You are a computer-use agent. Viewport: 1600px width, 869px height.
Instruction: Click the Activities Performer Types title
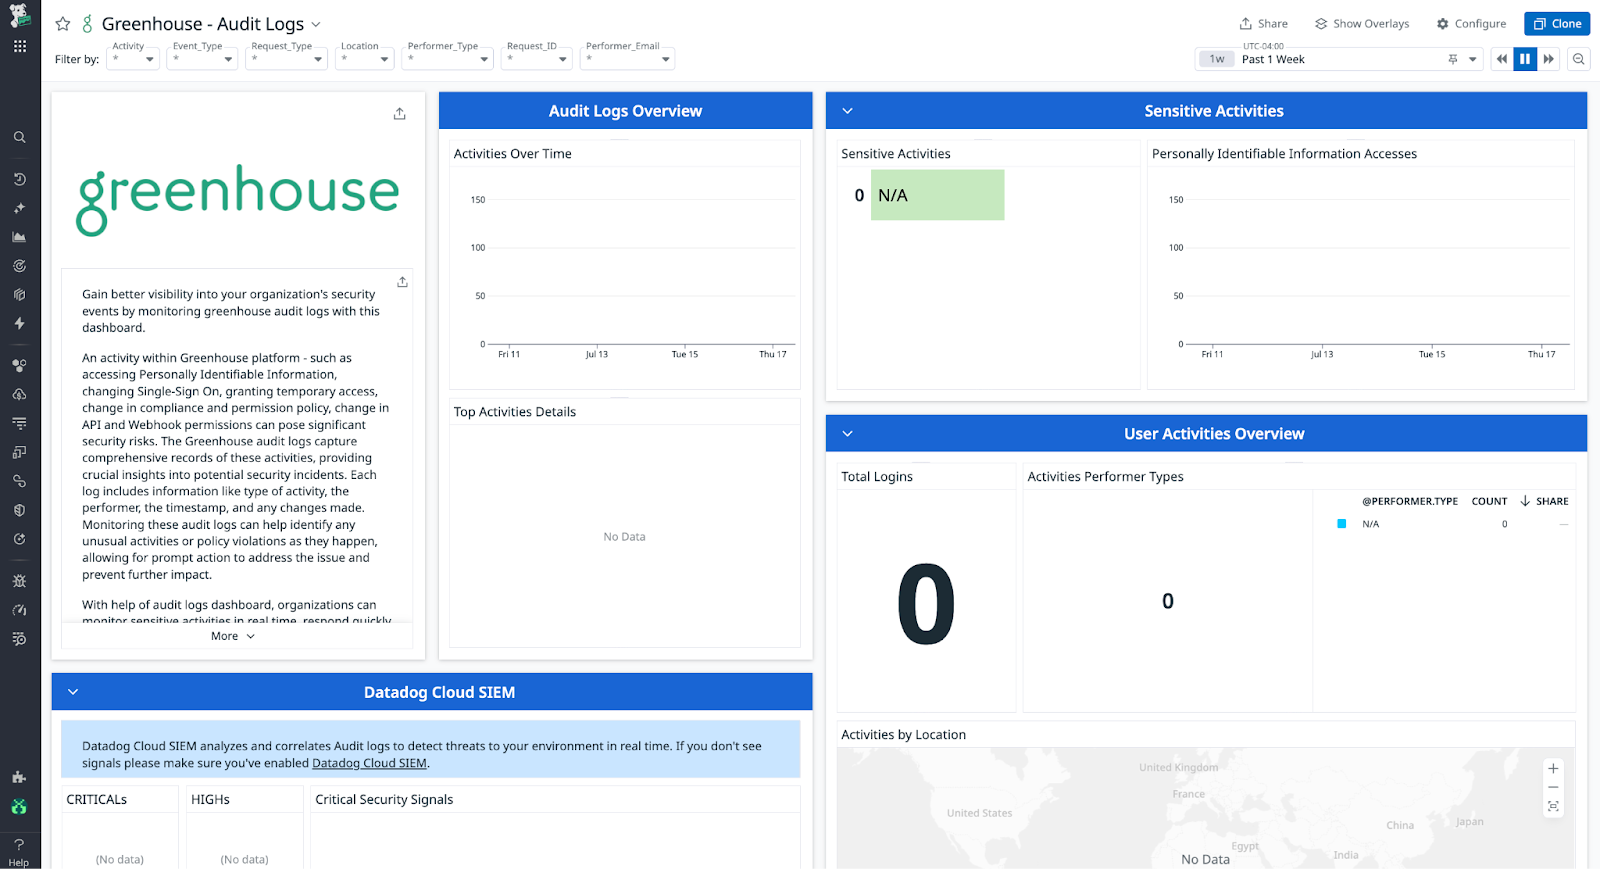coord(1105,477)
